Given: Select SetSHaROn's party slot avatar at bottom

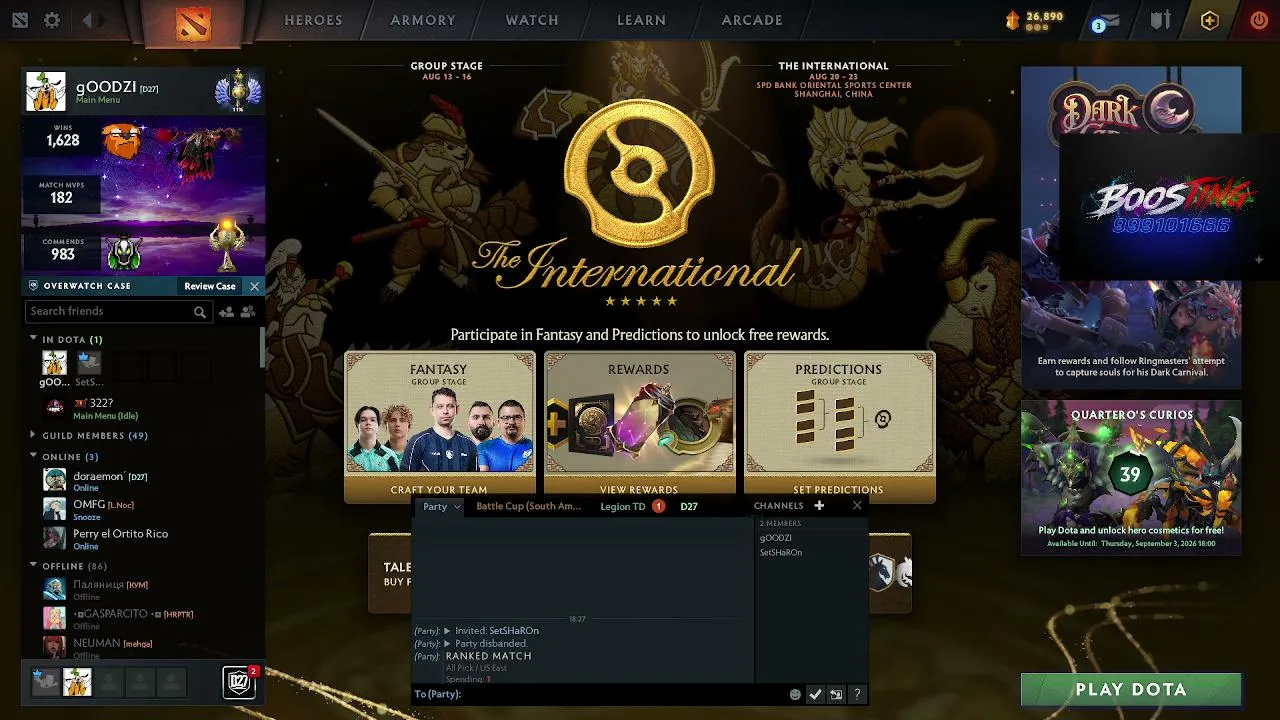Looking at the screenshot, I should [x=45, y=682].
